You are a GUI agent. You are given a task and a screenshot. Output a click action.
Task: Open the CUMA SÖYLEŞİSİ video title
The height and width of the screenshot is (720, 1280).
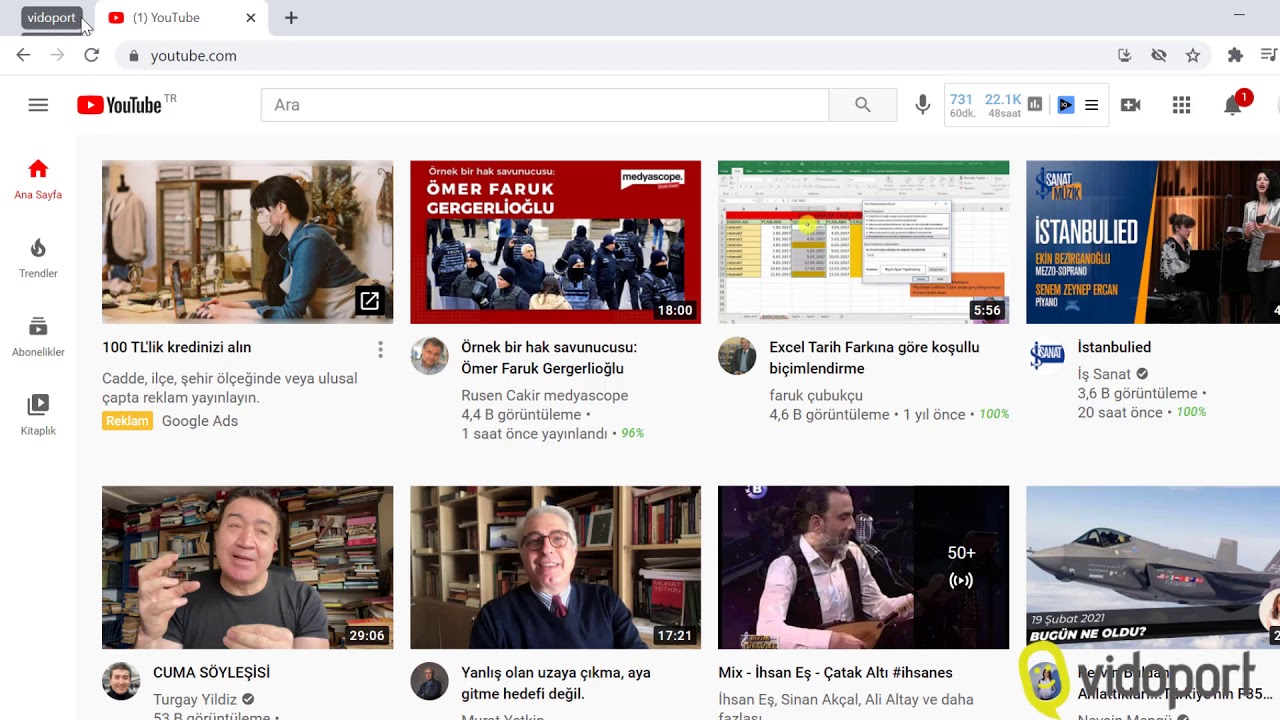[211, 673]
